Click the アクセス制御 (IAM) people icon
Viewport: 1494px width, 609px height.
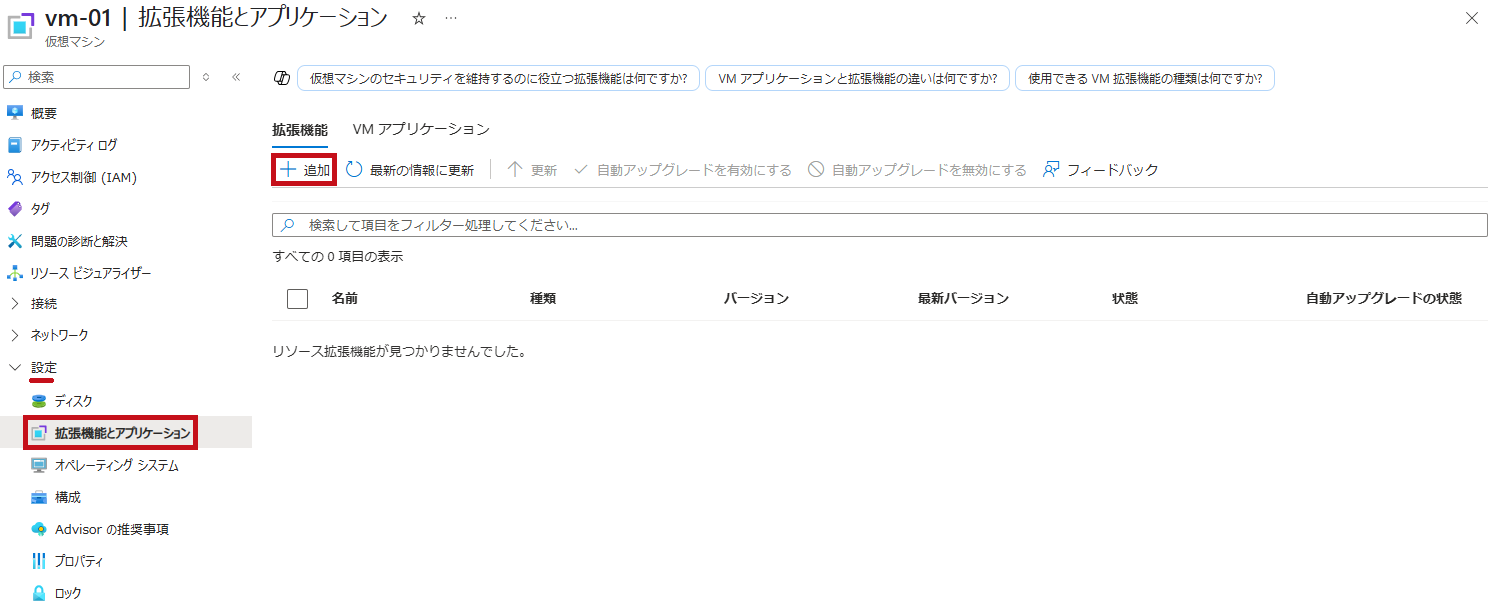coord(15,177)
